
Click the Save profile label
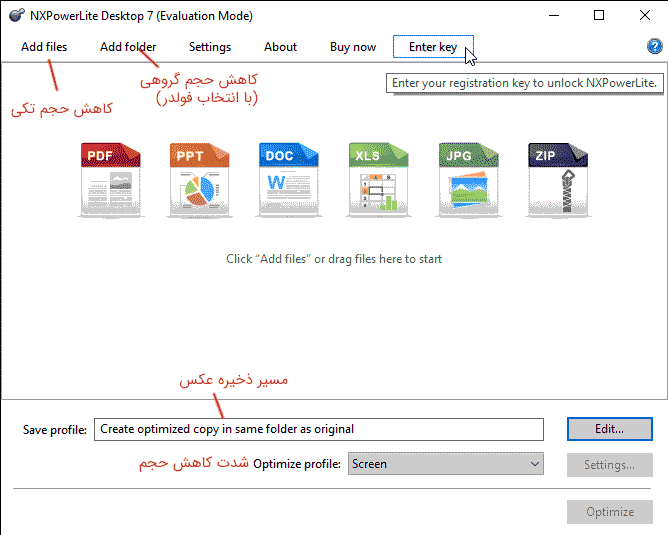click(x=55, y=430)
